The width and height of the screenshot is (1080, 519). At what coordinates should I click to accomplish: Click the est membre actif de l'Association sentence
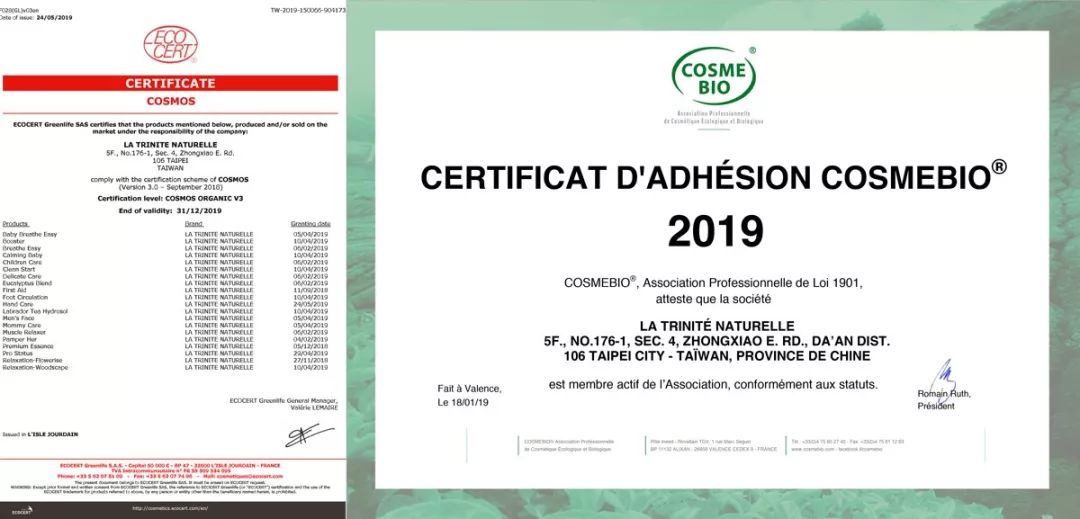[x=714, y=385]
